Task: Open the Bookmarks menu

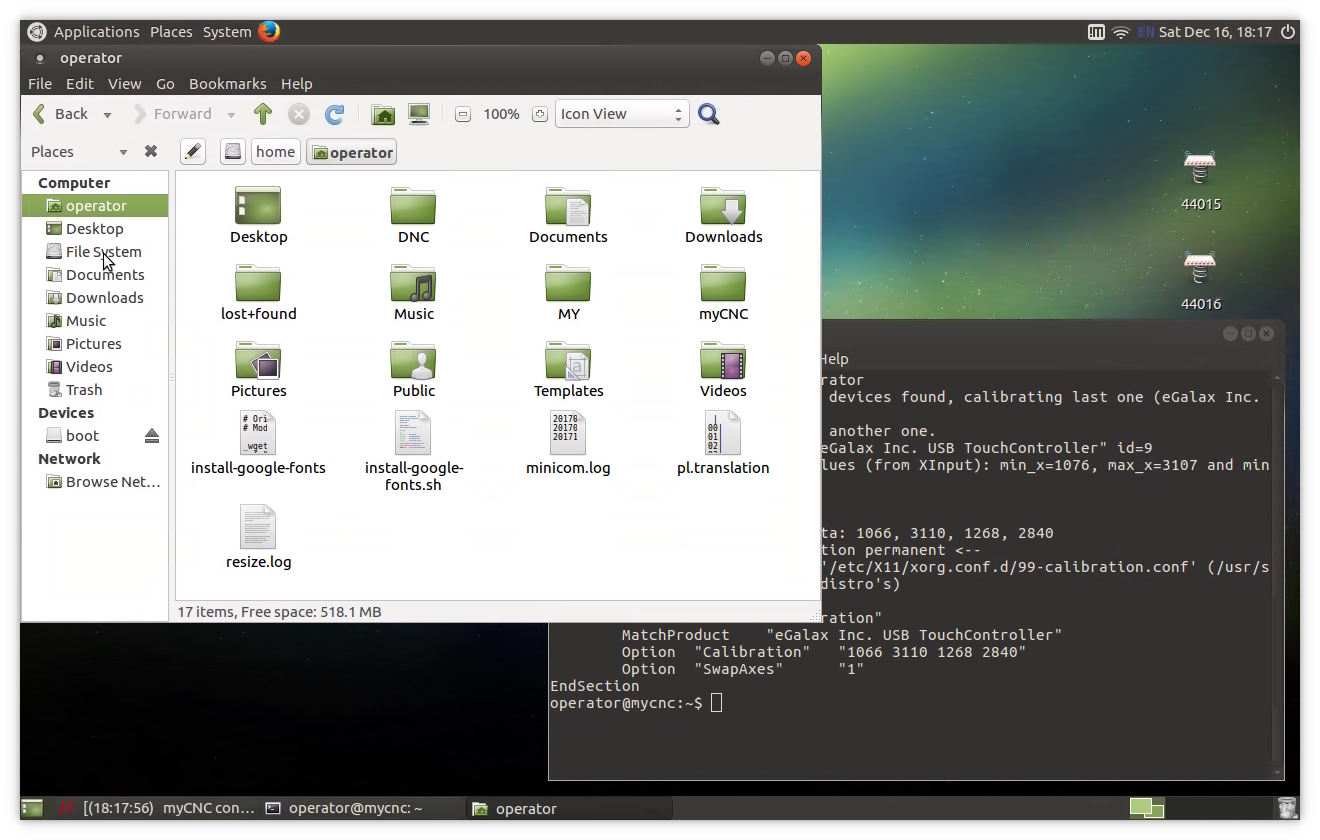Action: (x=227, y=84)
